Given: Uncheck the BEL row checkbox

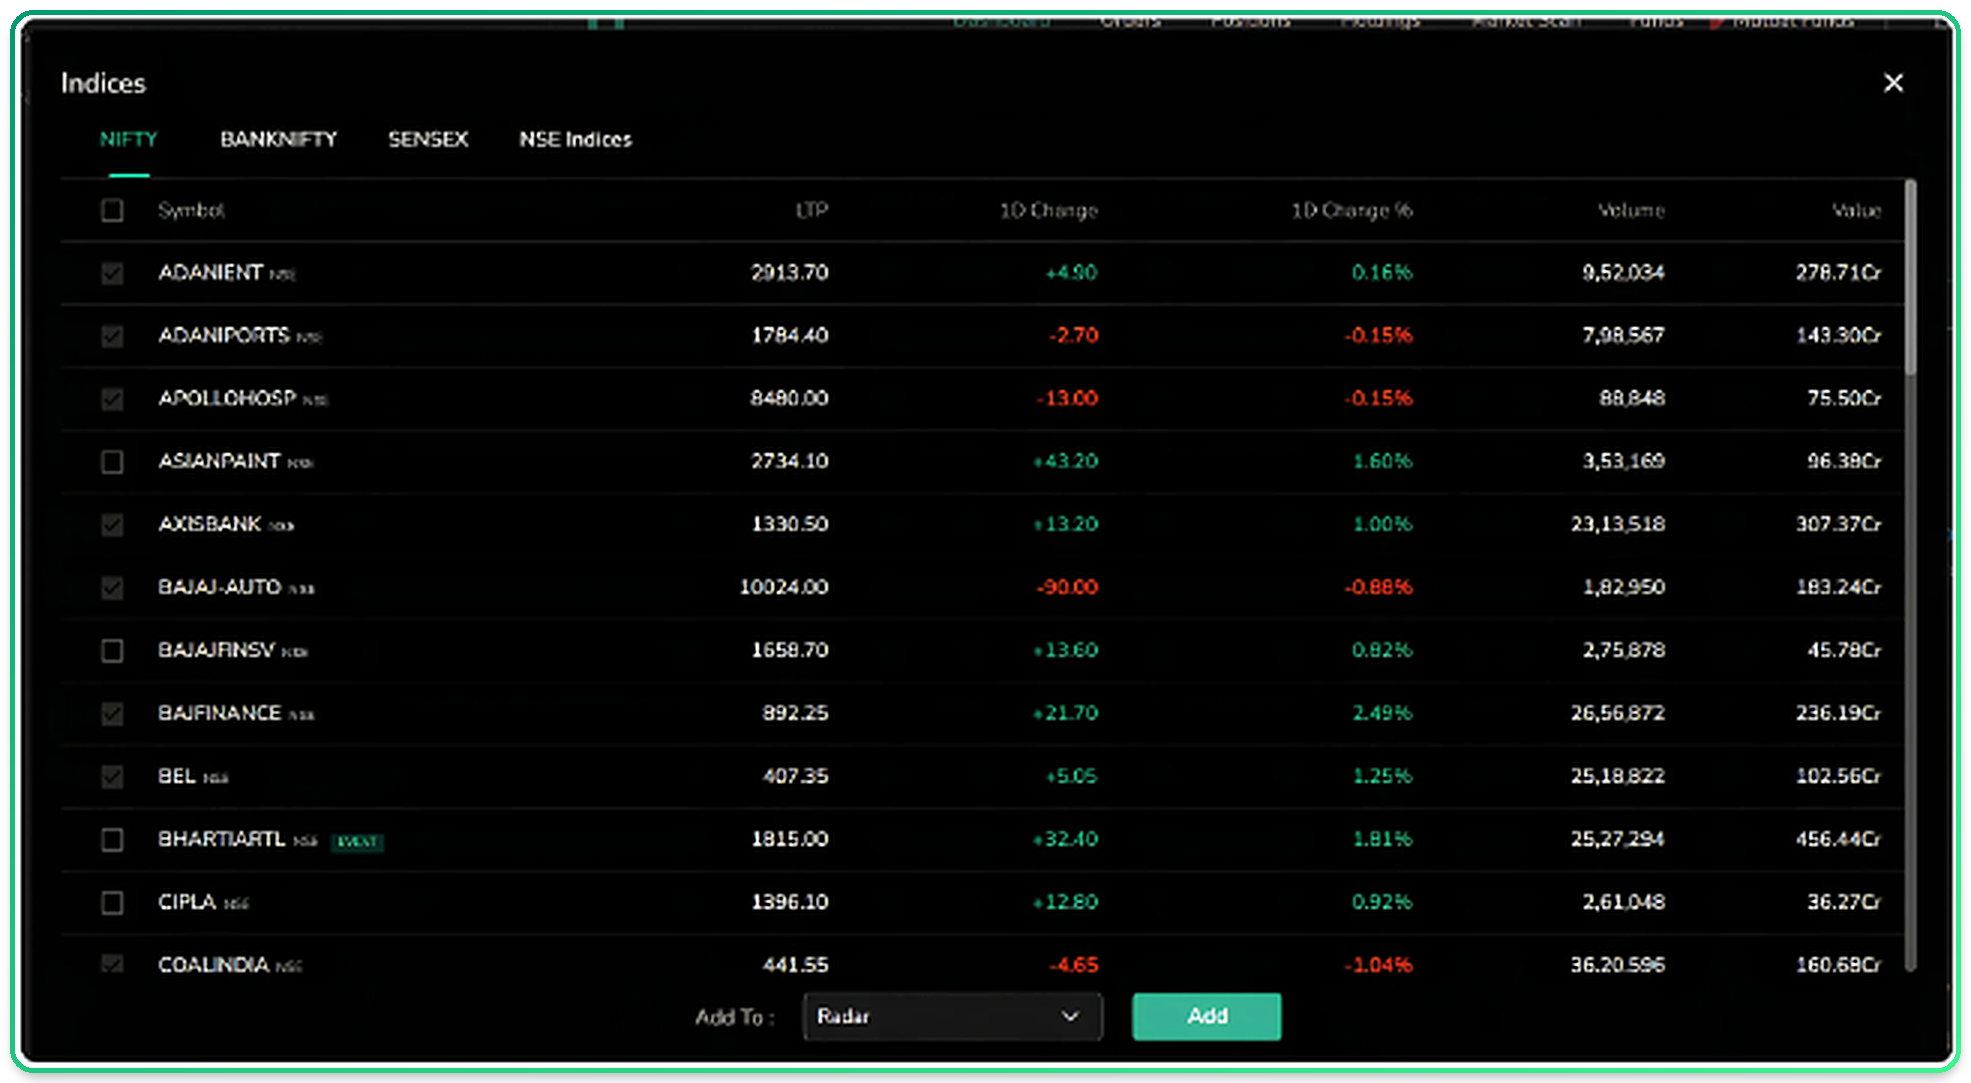Looking at the screenshot, I should coord(112,777).
